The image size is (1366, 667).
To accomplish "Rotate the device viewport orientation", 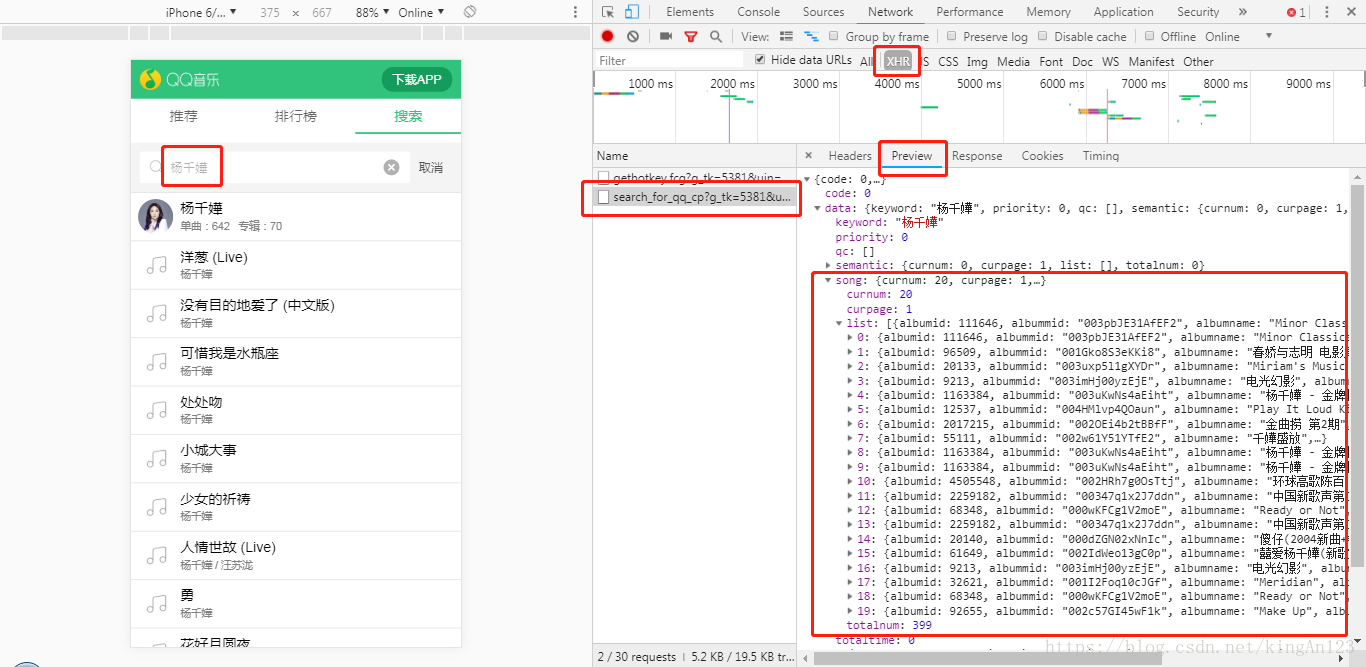I will coord(470,12).
